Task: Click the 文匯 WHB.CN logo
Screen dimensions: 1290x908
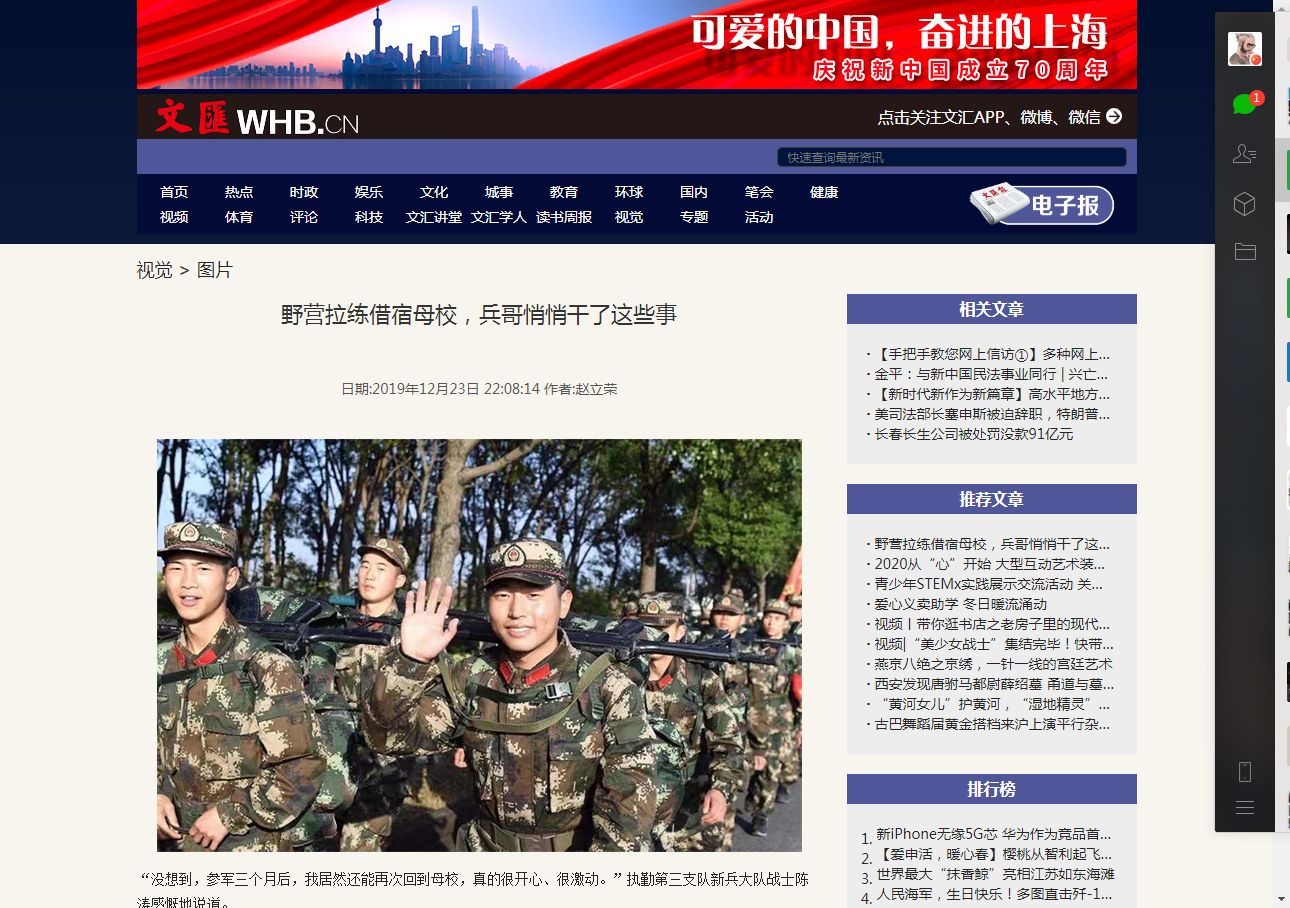Action: 257,119
